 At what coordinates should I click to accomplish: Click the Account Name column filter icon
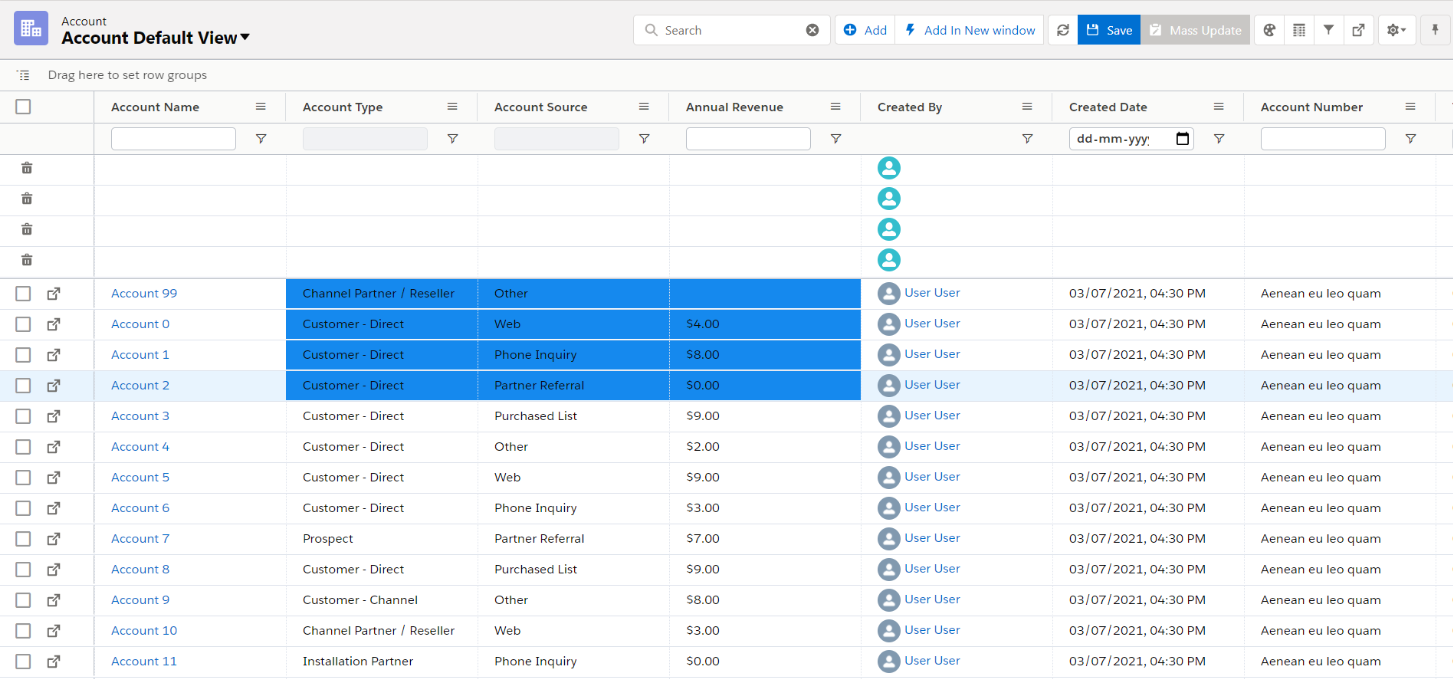tap(261, 139)
